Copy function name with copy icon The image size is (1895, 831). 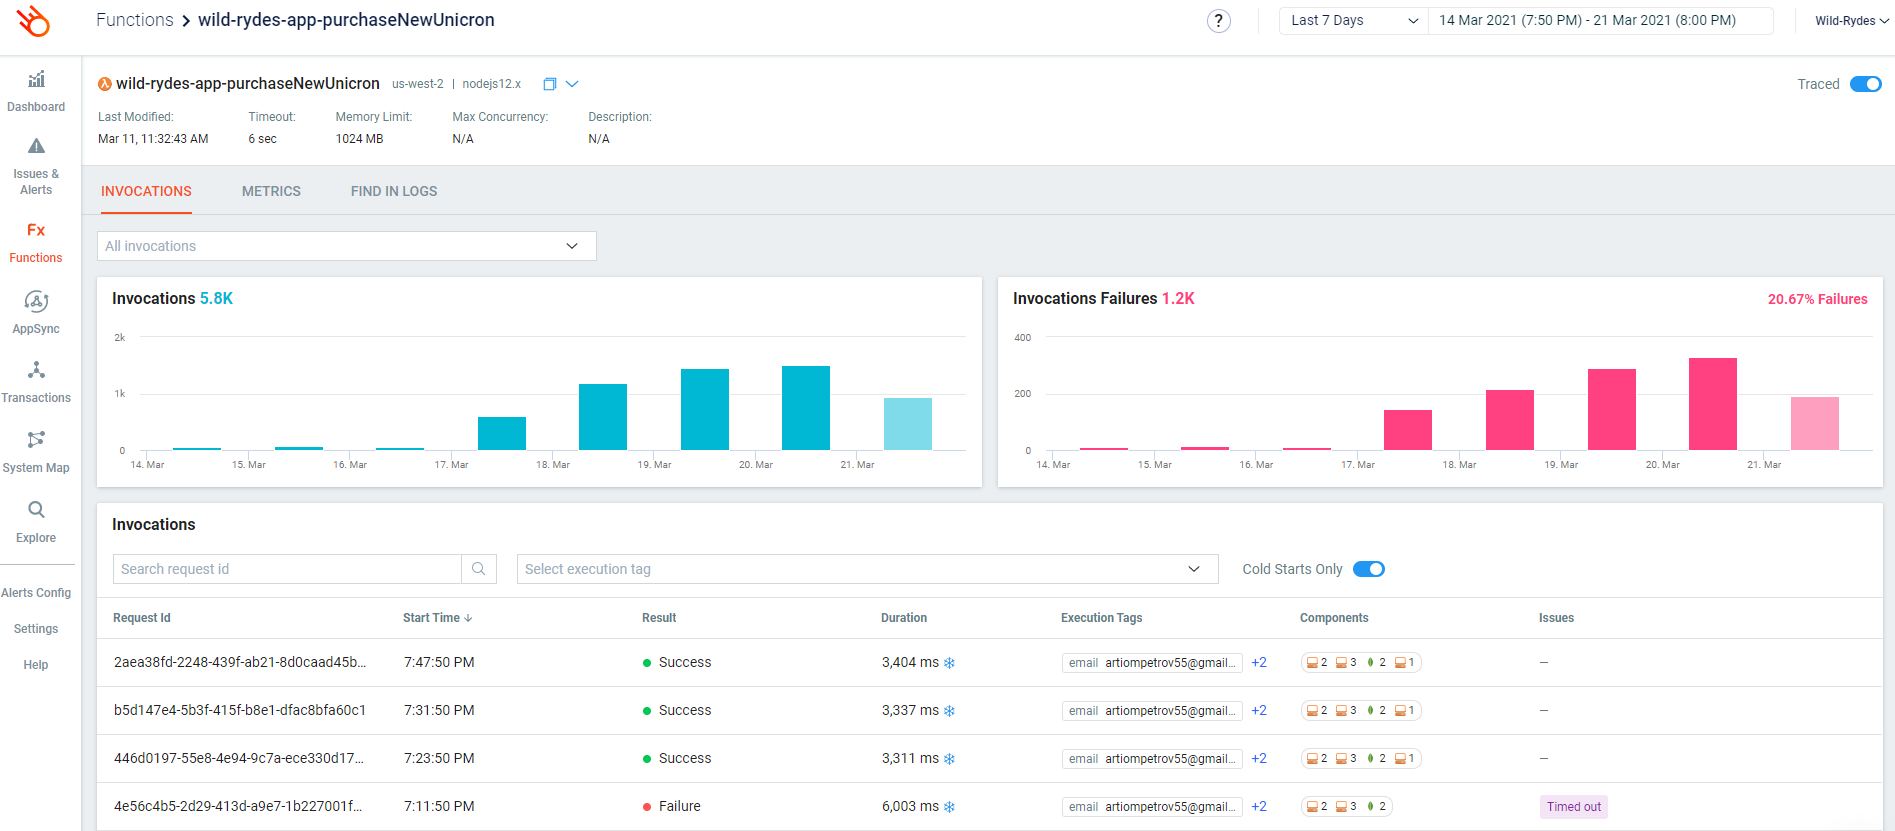(549, 84)
